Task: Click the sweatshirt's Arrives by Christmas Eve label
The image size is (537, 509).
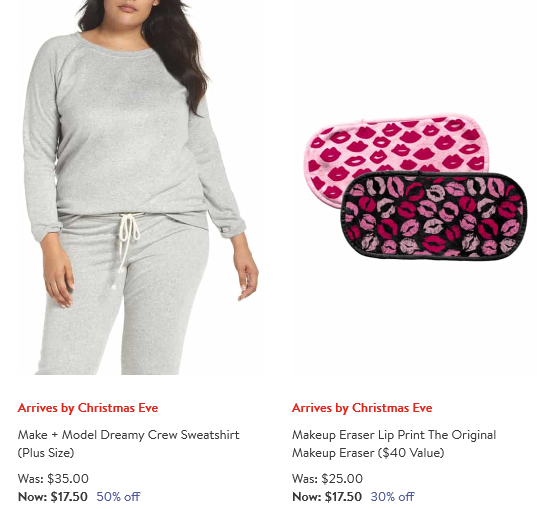Action: [x=88, y=408]
